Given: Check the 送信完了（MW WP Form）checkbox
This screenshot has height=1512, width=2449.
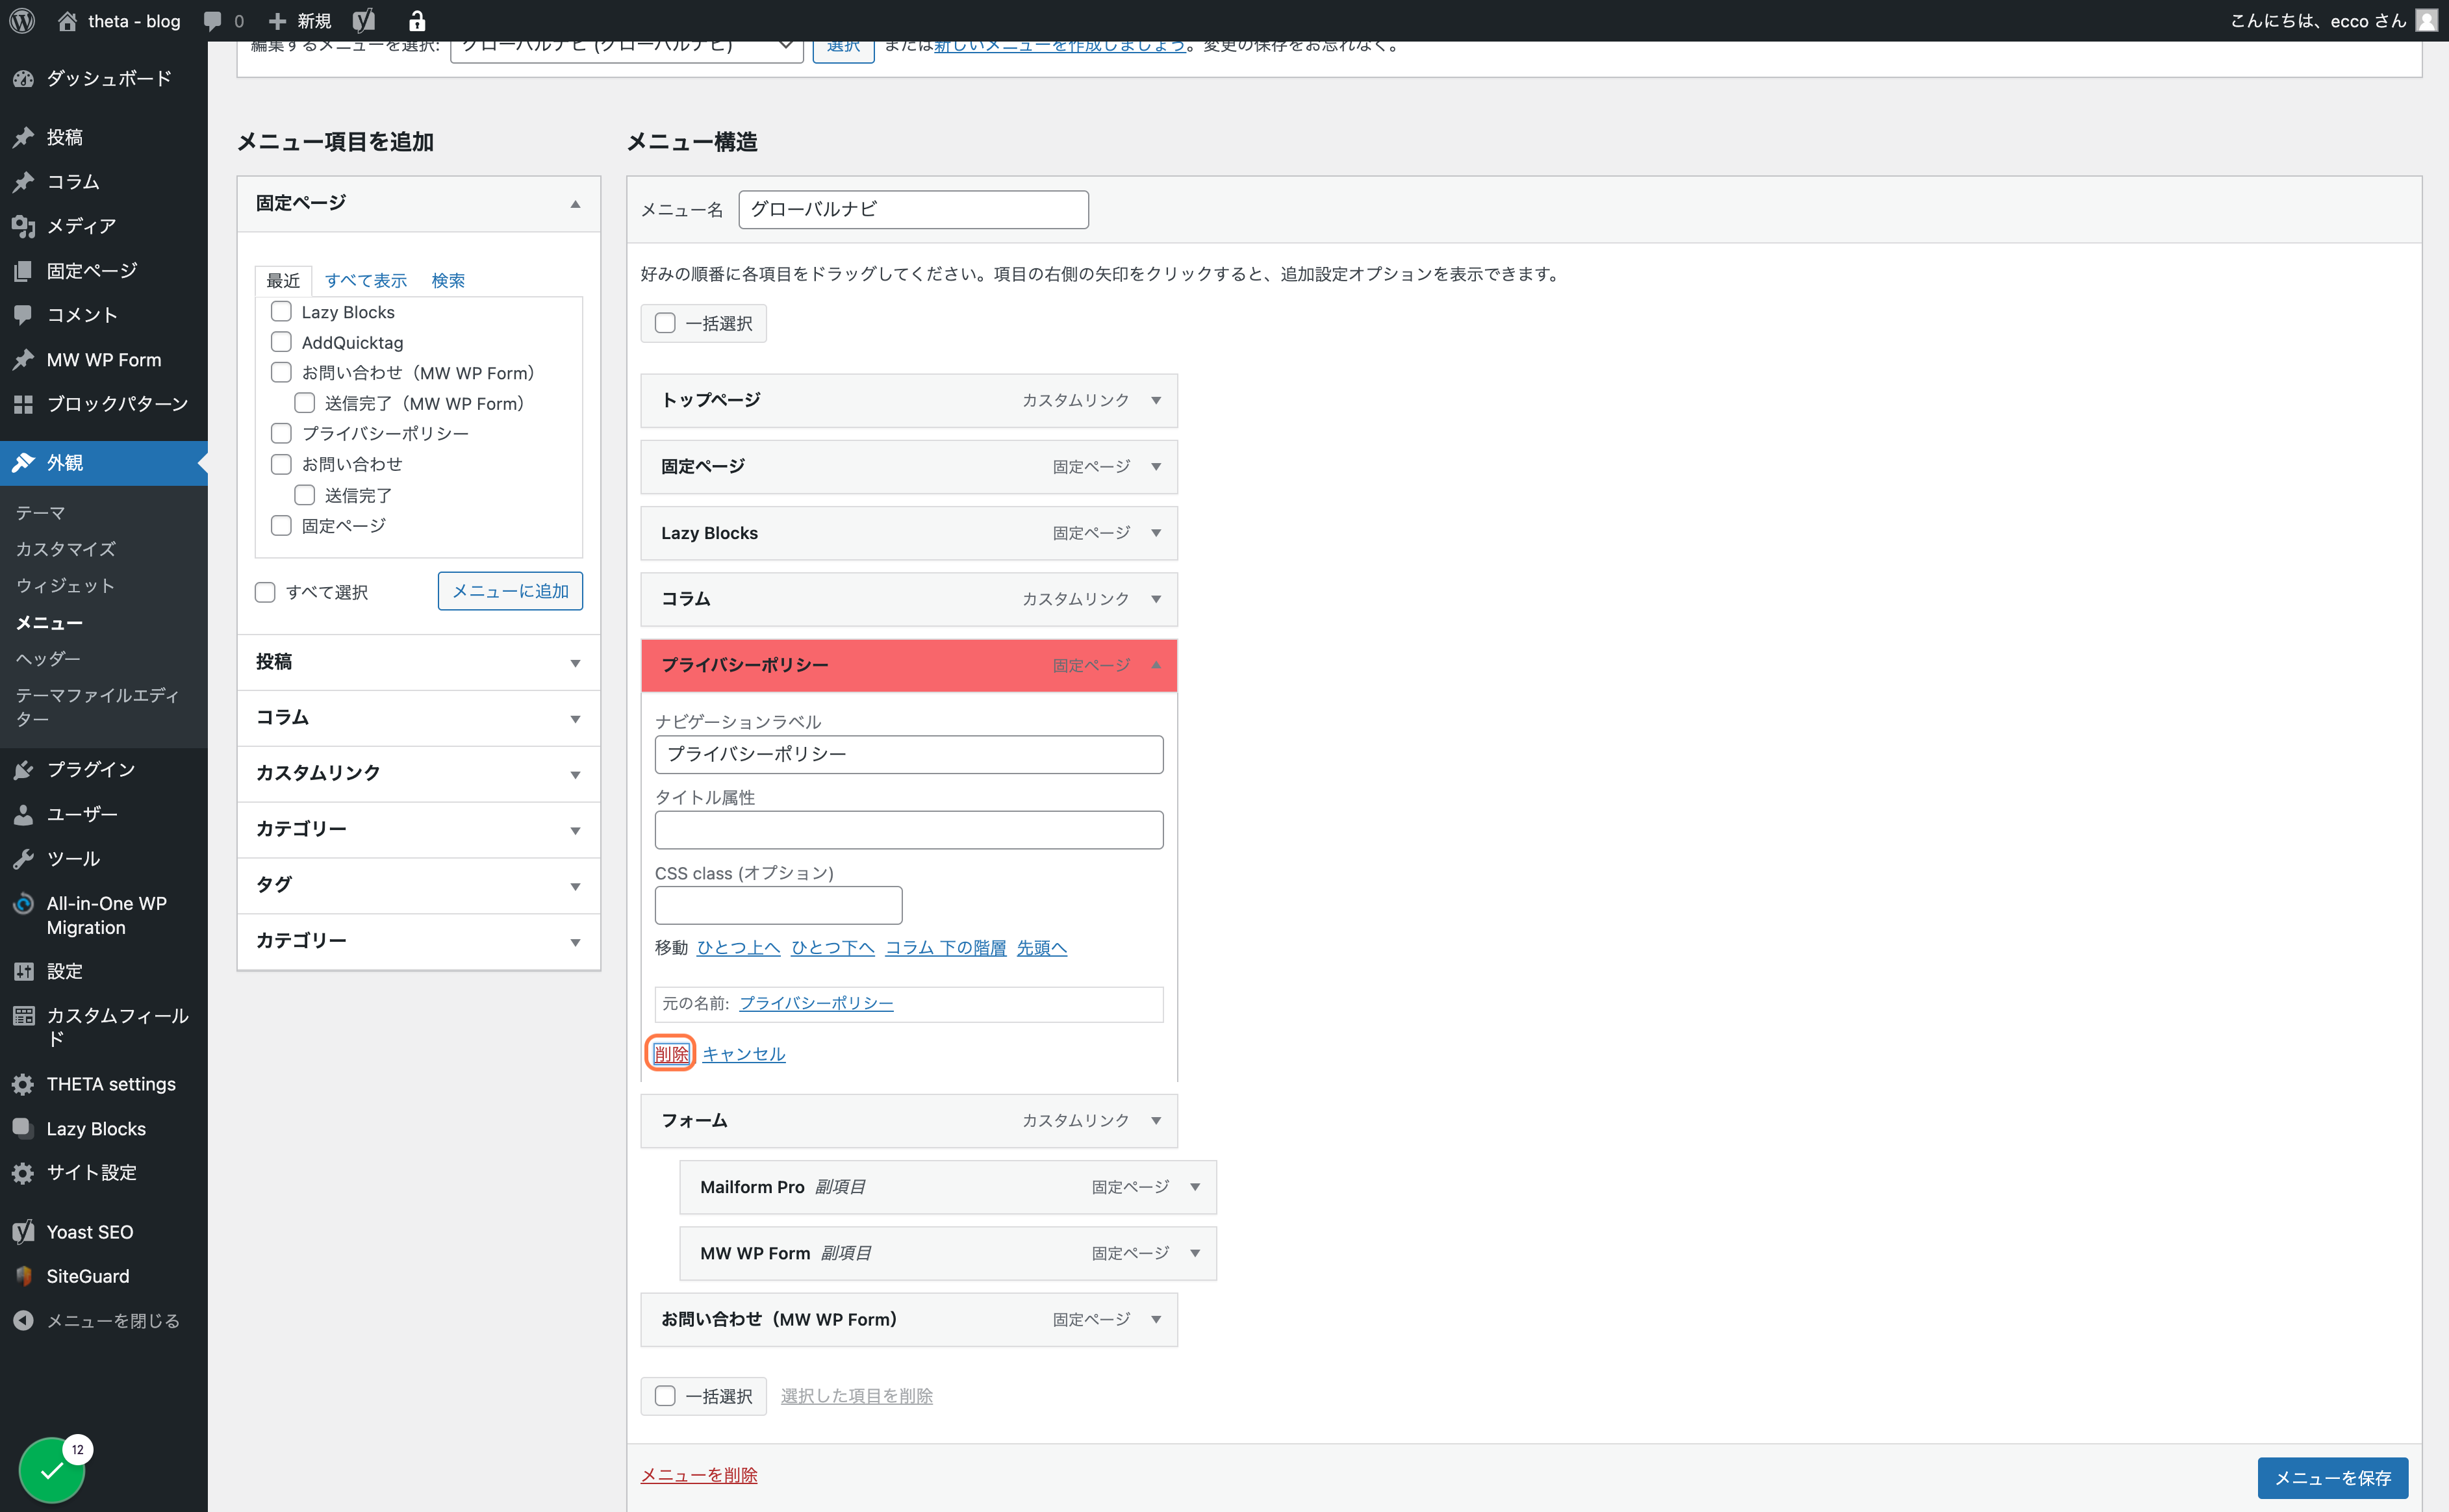Looking at the screenshot, I should tap(305, 403).
